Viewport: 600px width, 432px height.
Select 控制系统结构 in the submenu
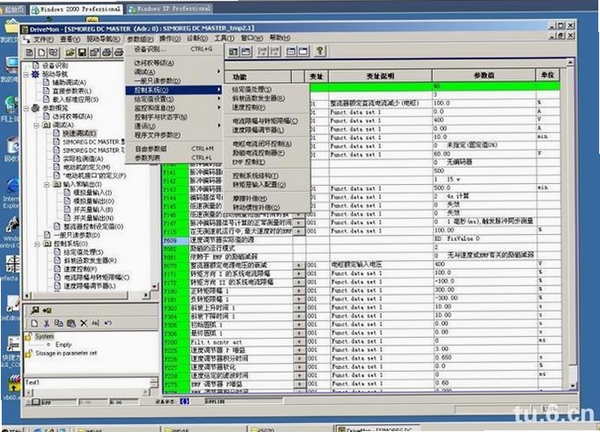click(x=267, y=176)
